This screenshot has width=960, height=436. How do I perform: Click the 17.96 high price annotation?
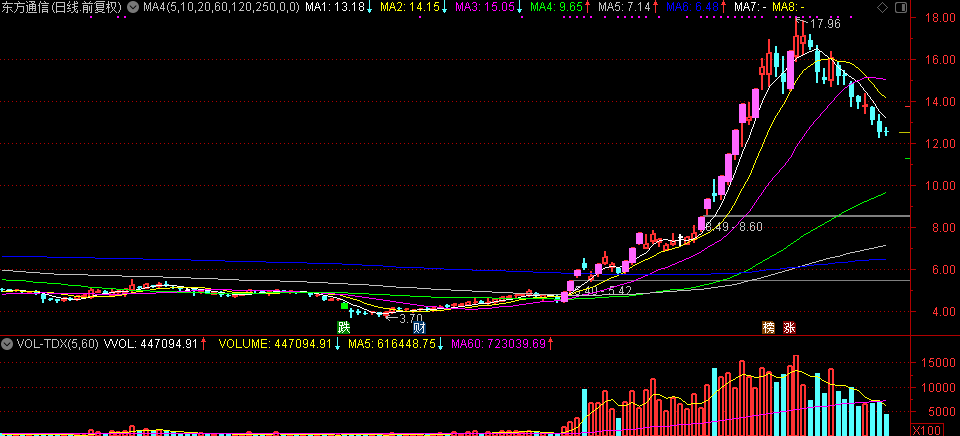coord(825,24)
